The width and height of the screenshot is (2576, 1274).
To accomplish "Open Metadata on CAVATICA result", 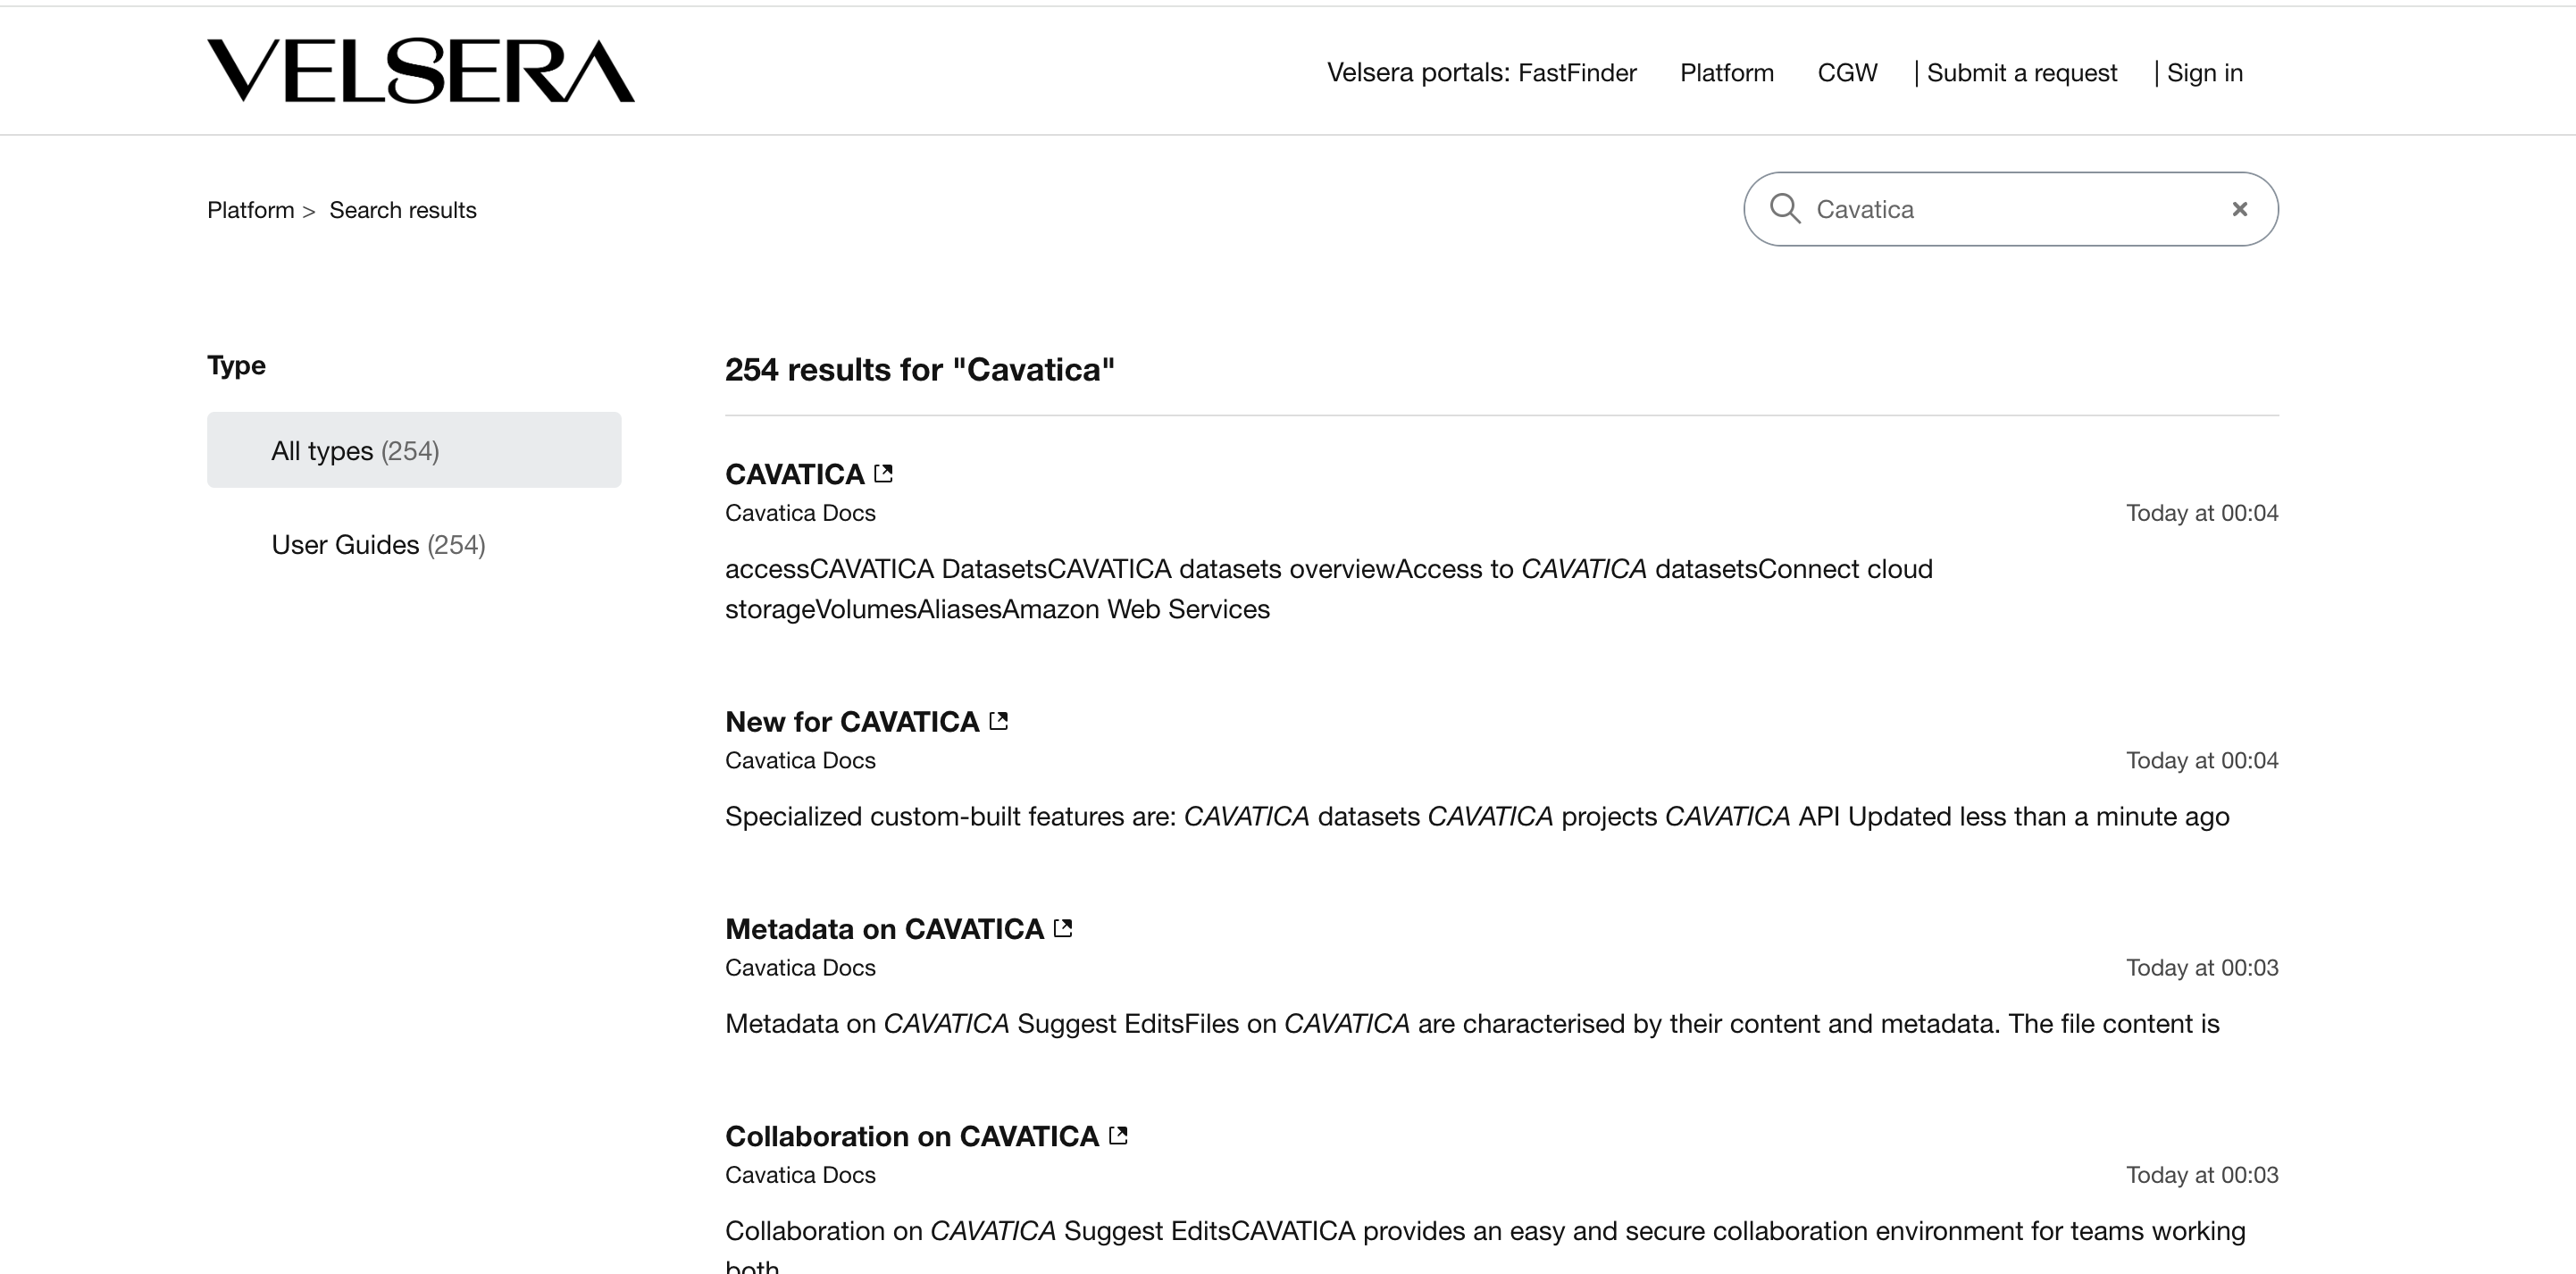I will (884, 929).
